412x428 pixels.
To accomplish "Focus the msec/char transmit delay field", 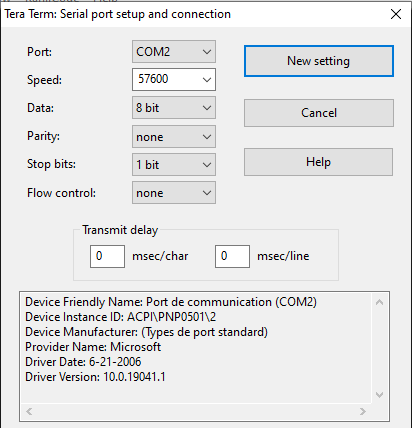I will (107, 256).
